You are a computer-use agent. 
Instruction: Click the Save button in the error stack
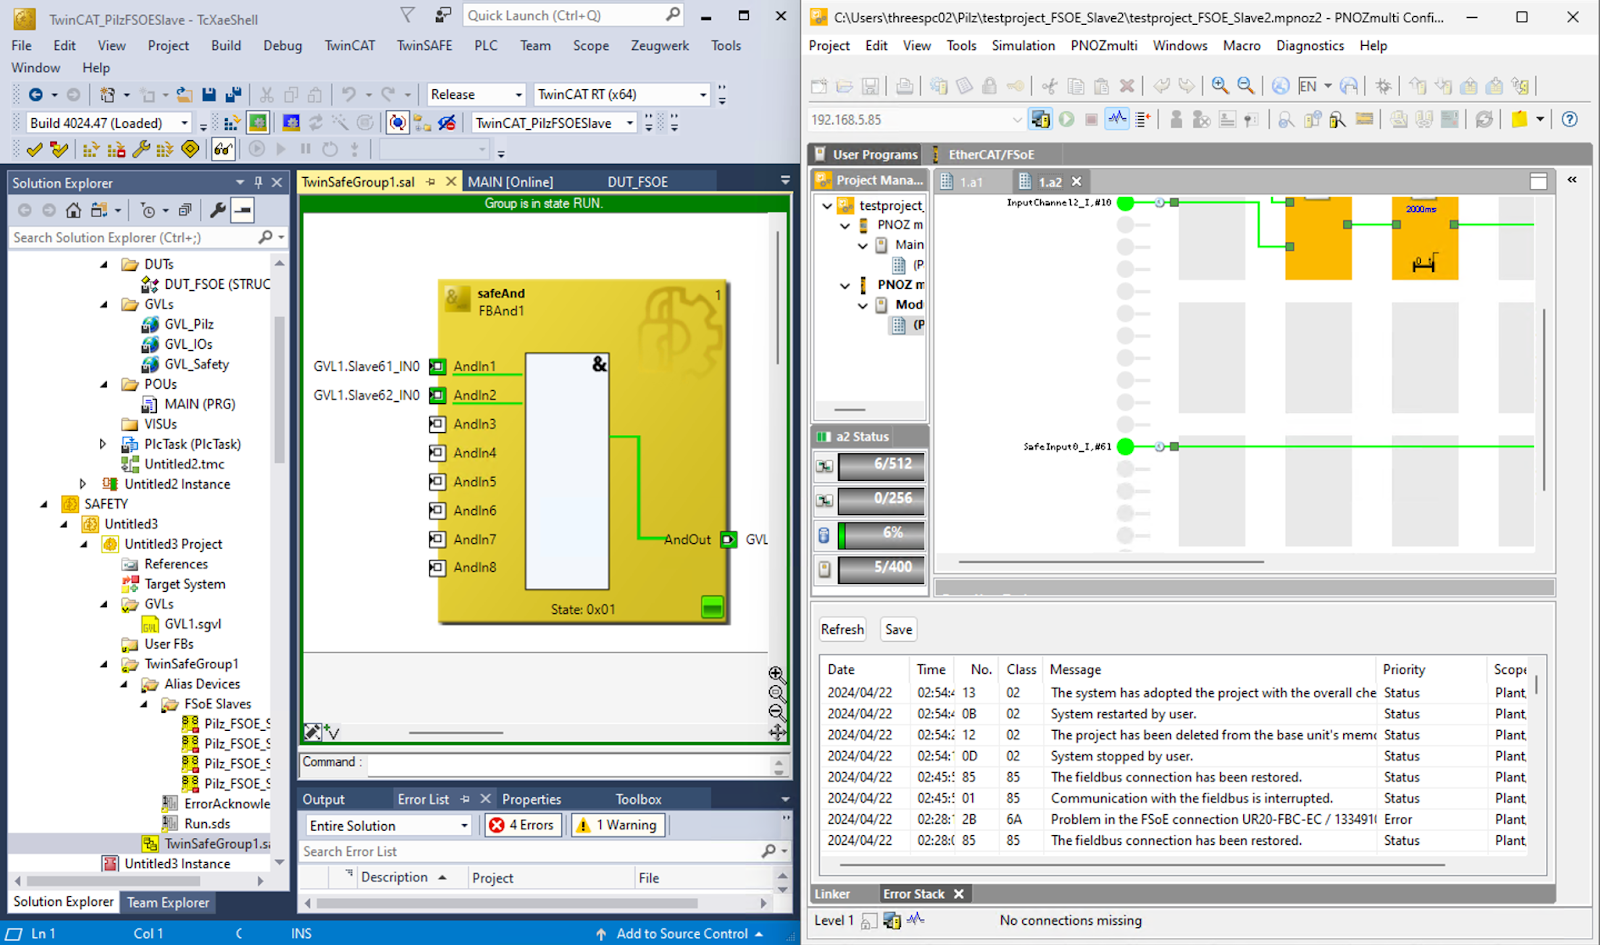[898, 629]
